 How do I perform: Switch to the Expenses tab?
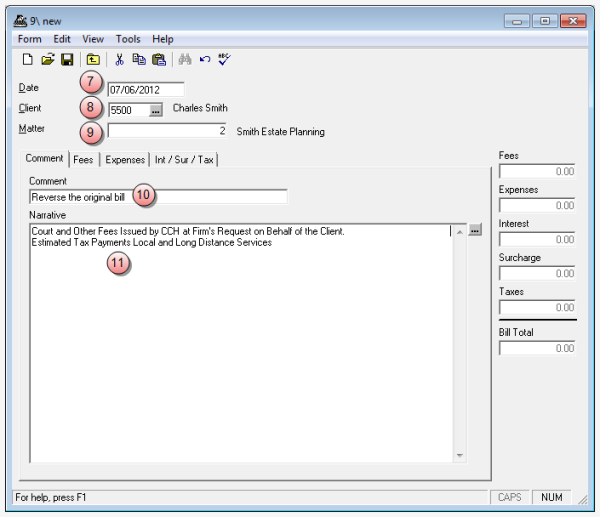125,159
